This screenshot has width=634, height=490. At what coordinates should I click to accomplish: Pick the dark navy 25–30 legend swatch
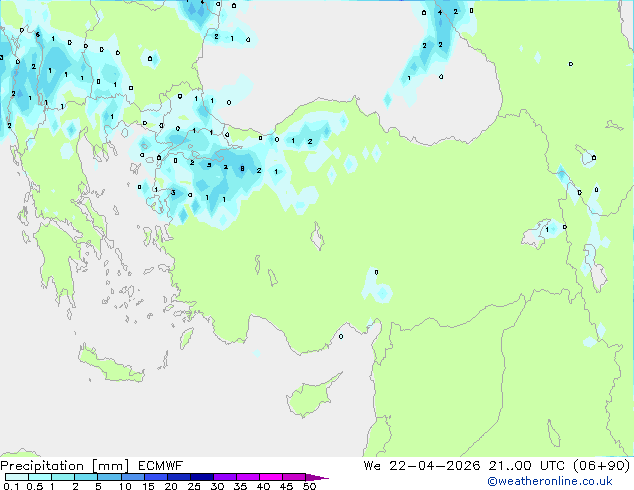201,477
